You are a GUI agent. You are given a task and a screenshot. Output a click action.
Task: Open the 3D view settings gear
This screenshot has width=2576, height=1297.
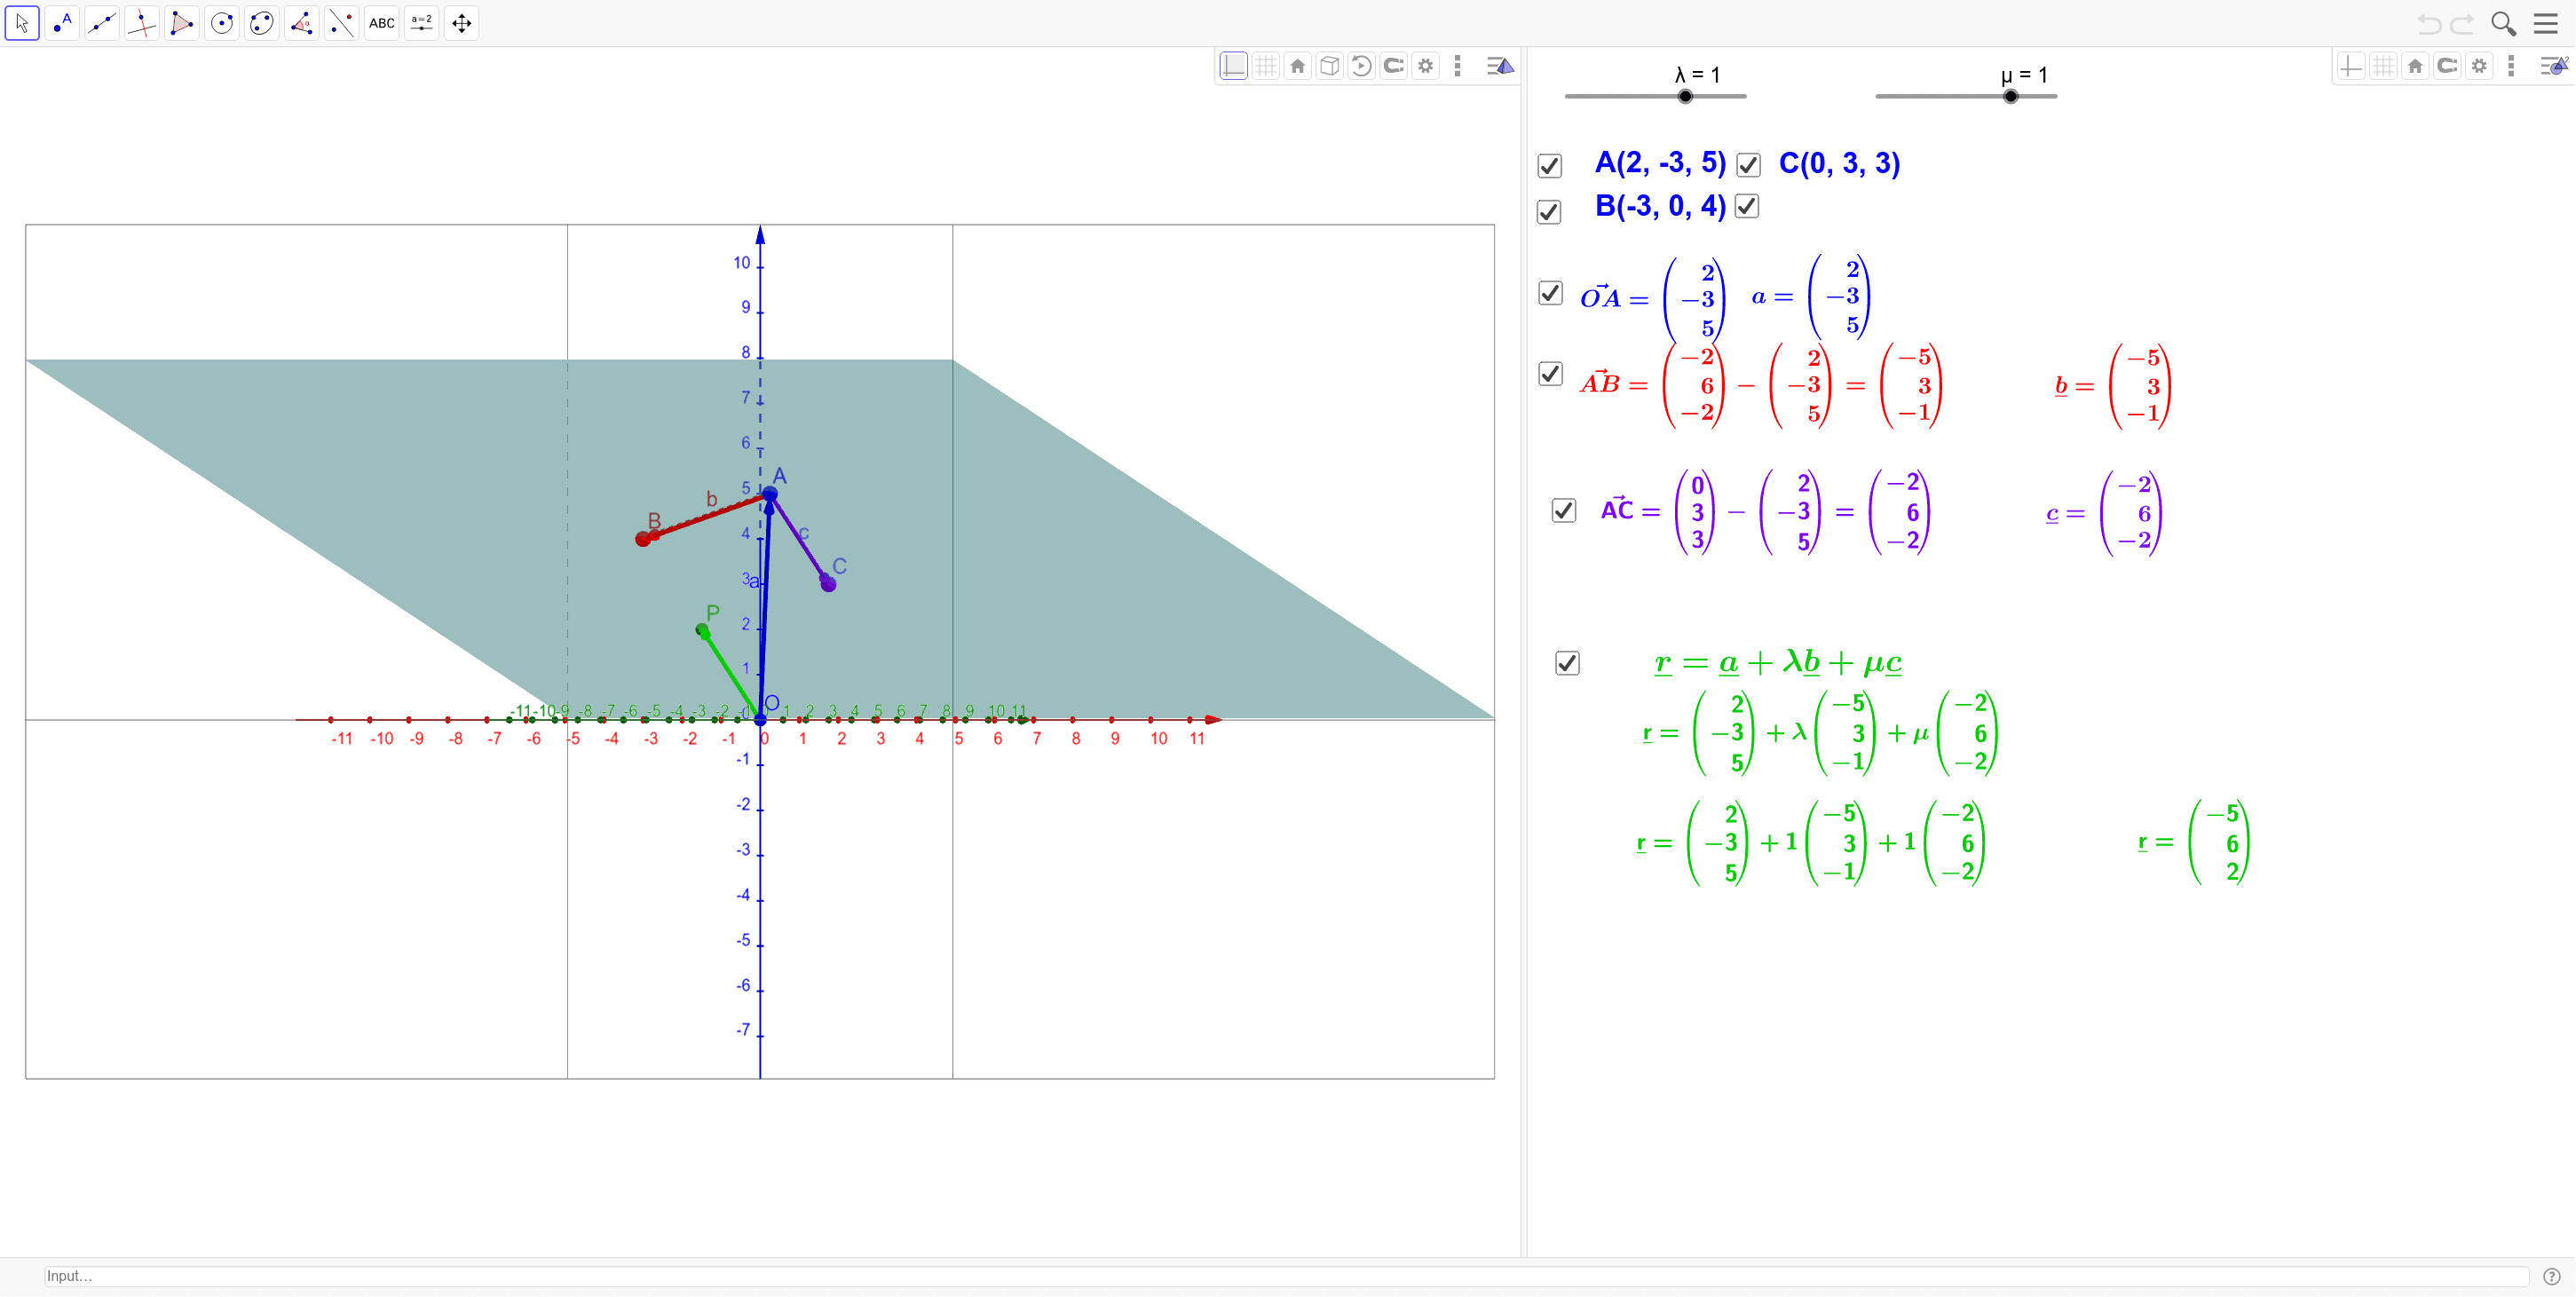click(x=1425, y=65)
